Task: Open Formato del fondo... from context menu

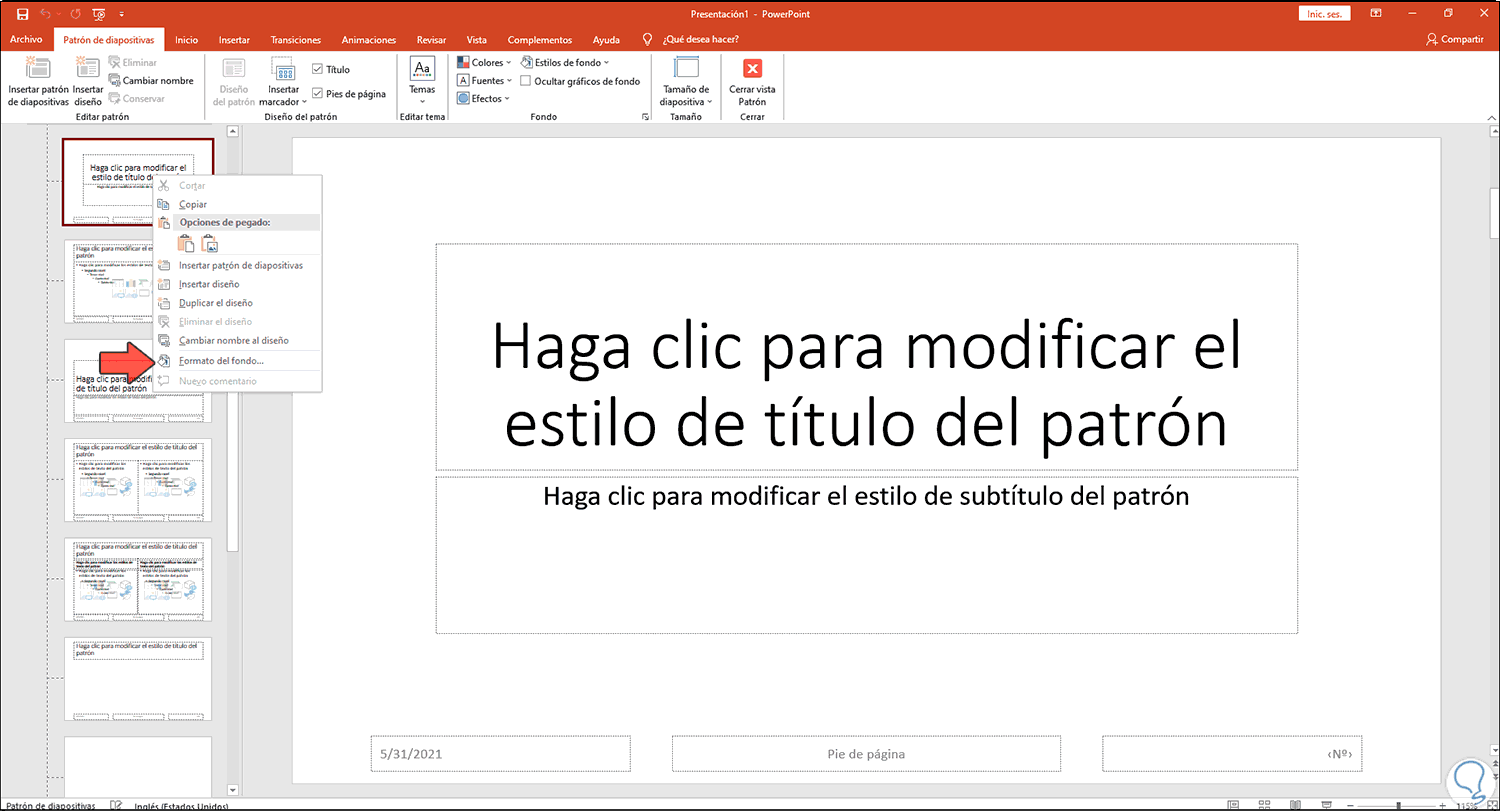Action: [x=238, y=360]
